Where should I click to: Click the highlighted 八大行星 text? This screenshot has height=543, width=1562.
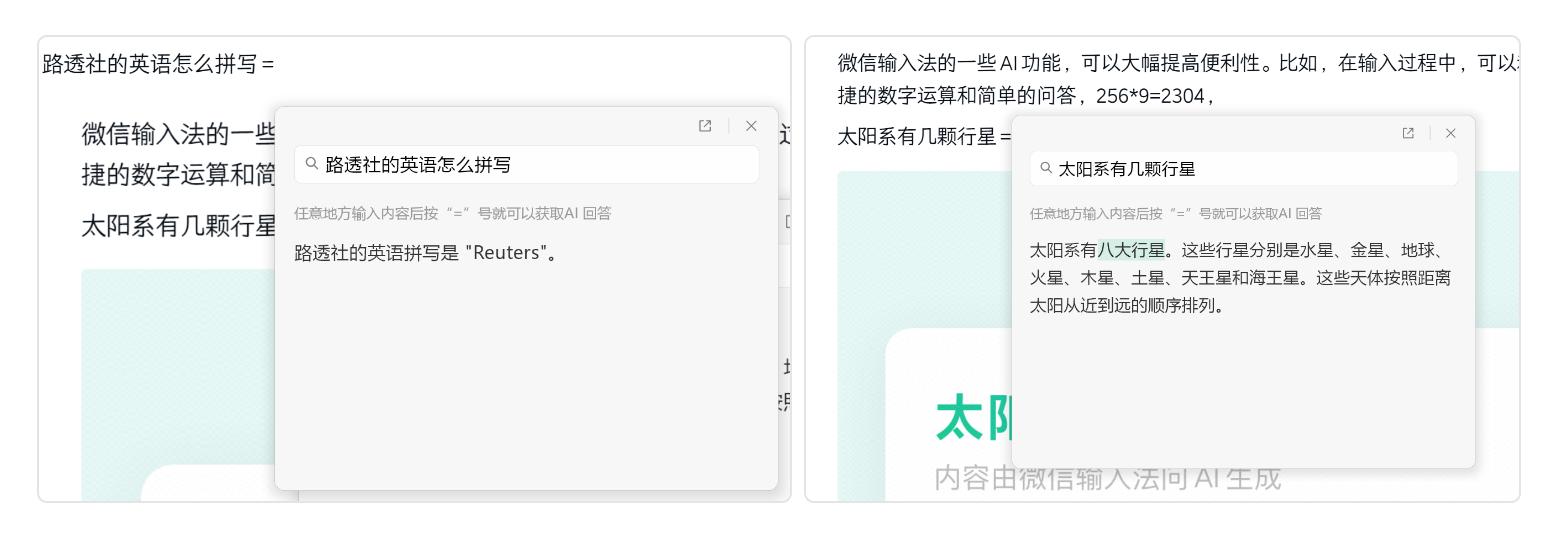1131,250
